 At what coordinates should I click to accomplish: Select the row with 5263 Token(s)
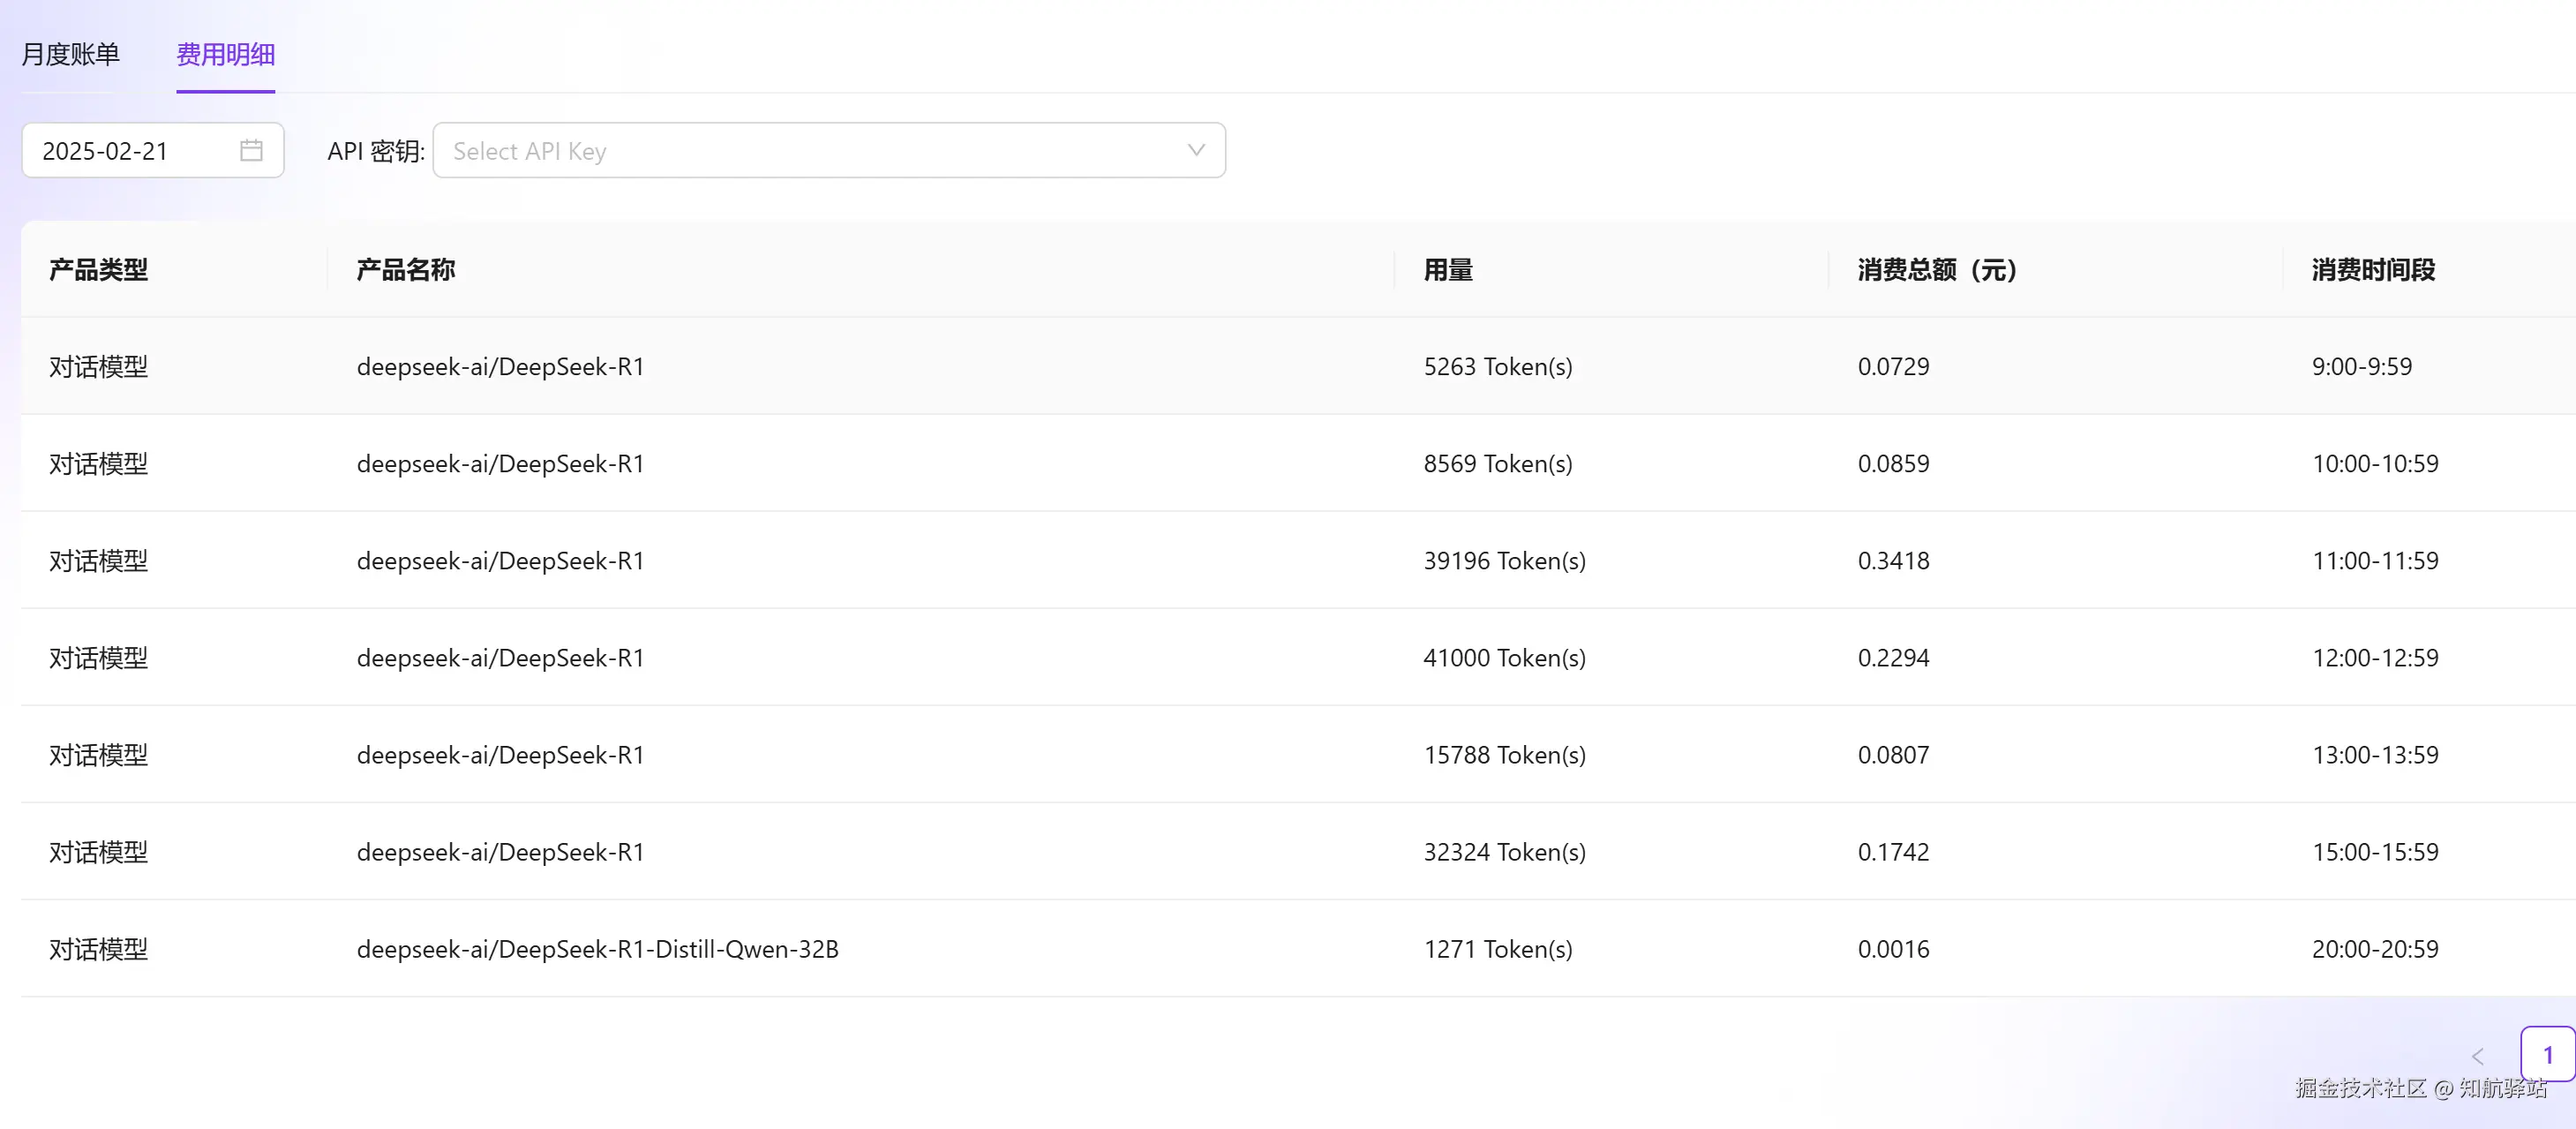click(1497, 366)
